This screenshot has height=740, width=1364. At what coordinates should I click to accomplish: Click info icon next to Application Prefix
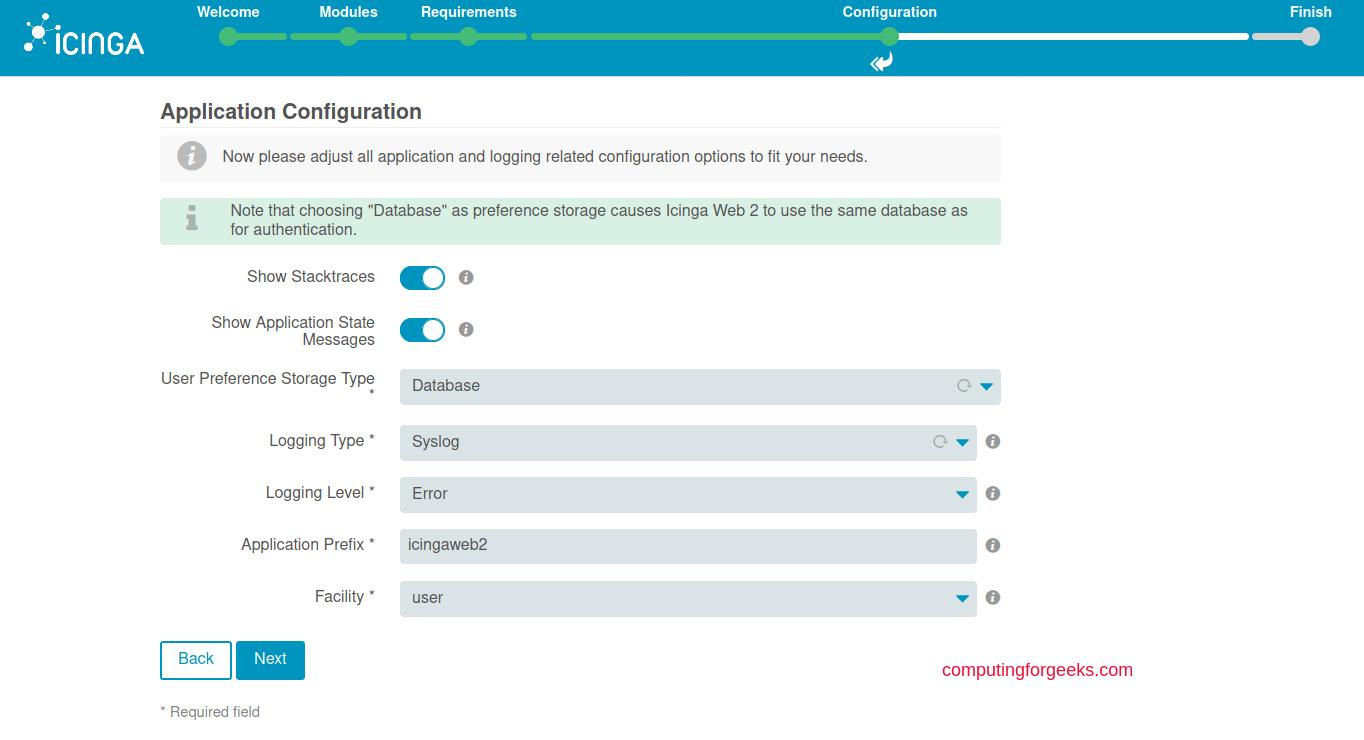(x=993, y=546)
